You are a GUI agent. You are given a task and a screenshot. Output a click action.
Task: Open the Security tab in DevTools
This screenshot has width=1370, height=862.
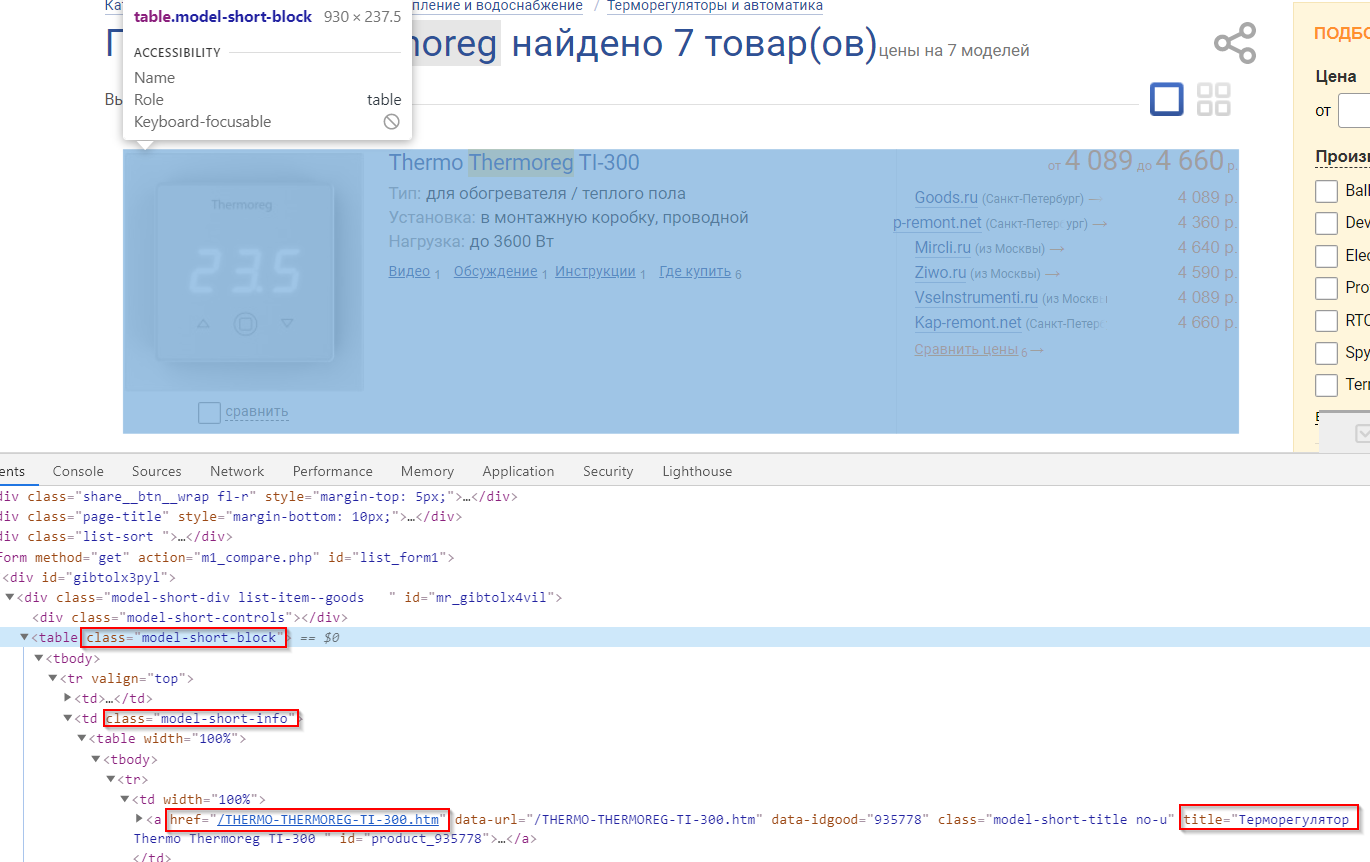coord(608,471)
